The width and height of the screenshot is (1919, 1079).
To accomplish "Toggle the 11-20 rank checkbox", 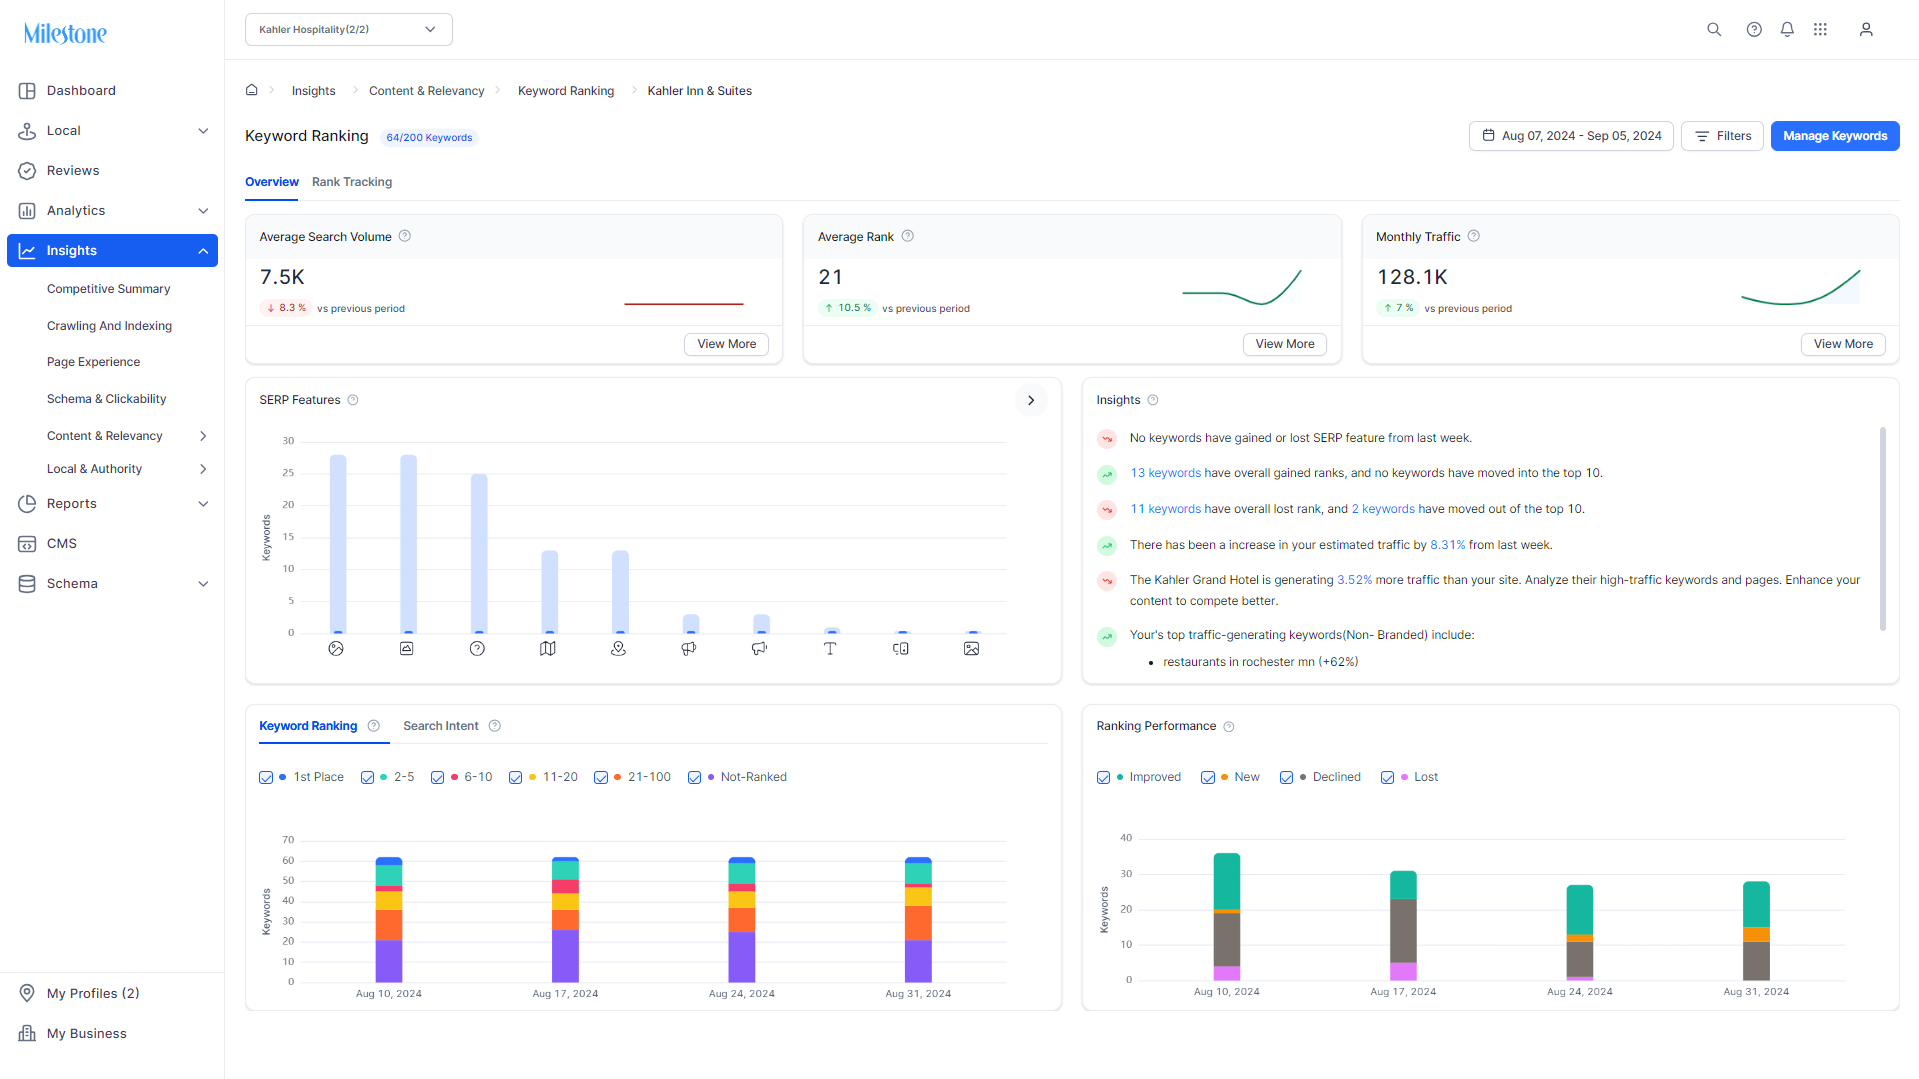I will 516,778.
